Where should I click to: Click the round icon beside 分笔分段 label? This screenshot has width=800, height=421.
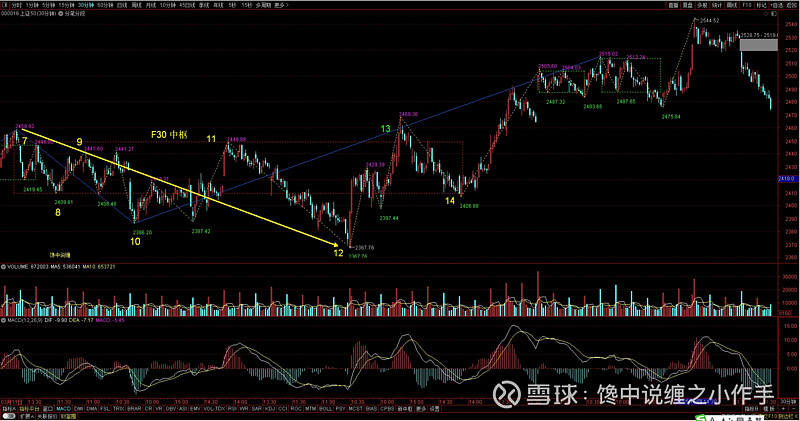(x=61, y=14)
